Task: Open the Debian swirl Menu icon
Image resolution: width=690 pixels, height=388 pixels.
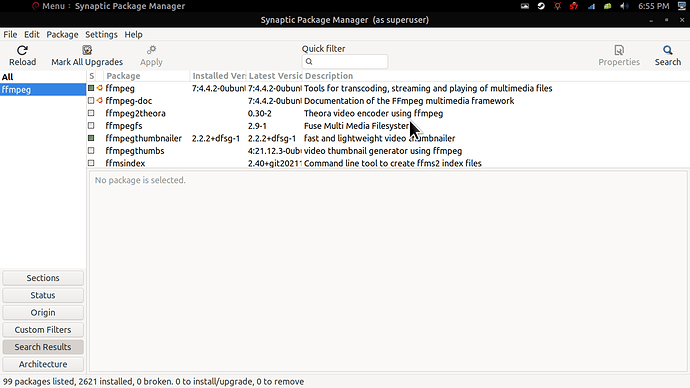Action: tap(35, 6)
